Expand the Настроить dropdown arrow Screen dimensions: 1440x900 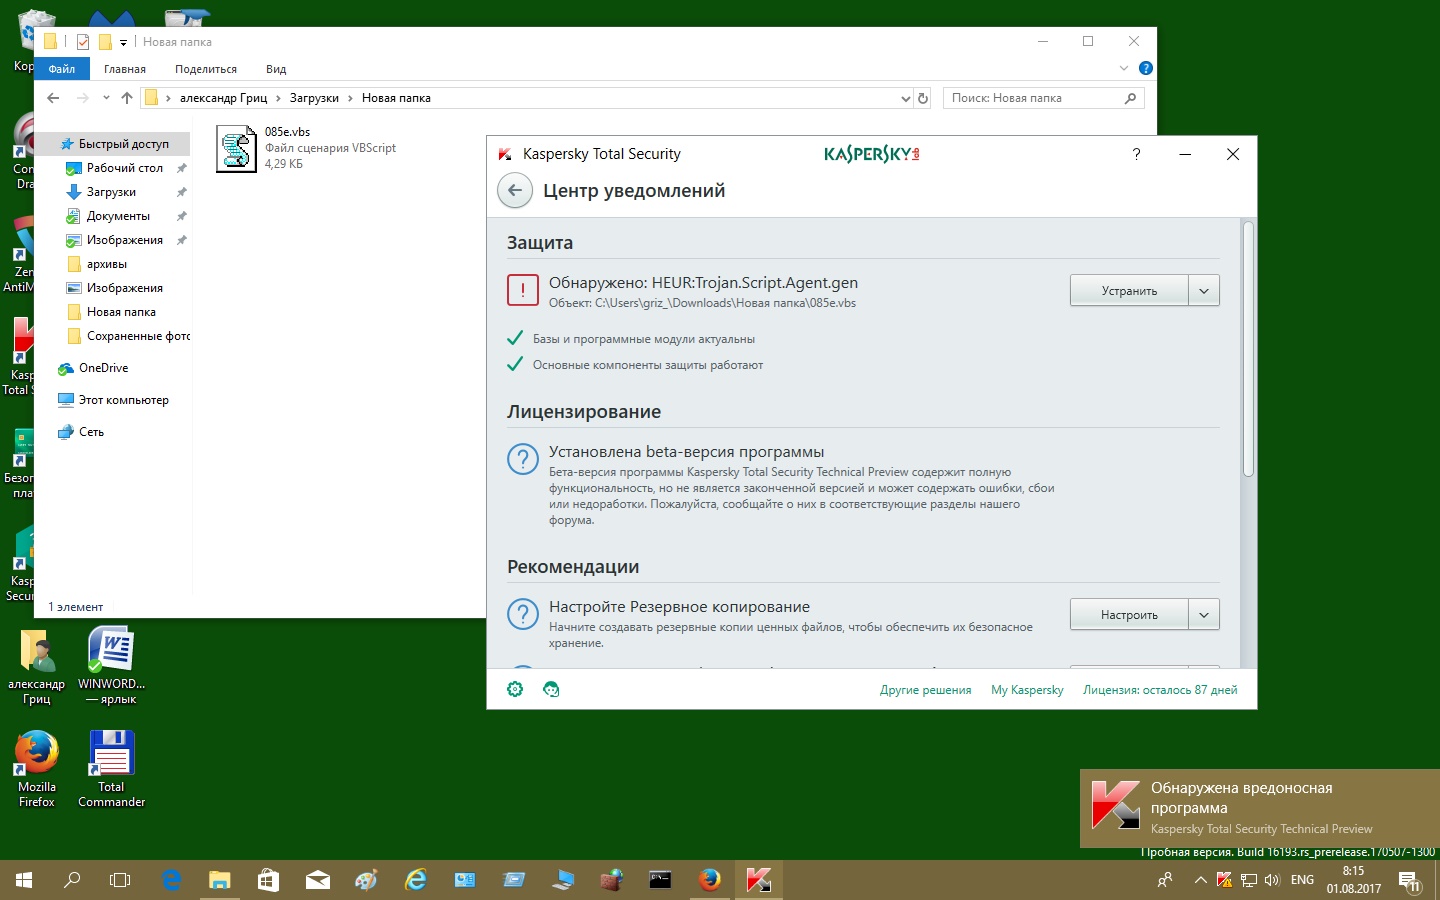1204,614
